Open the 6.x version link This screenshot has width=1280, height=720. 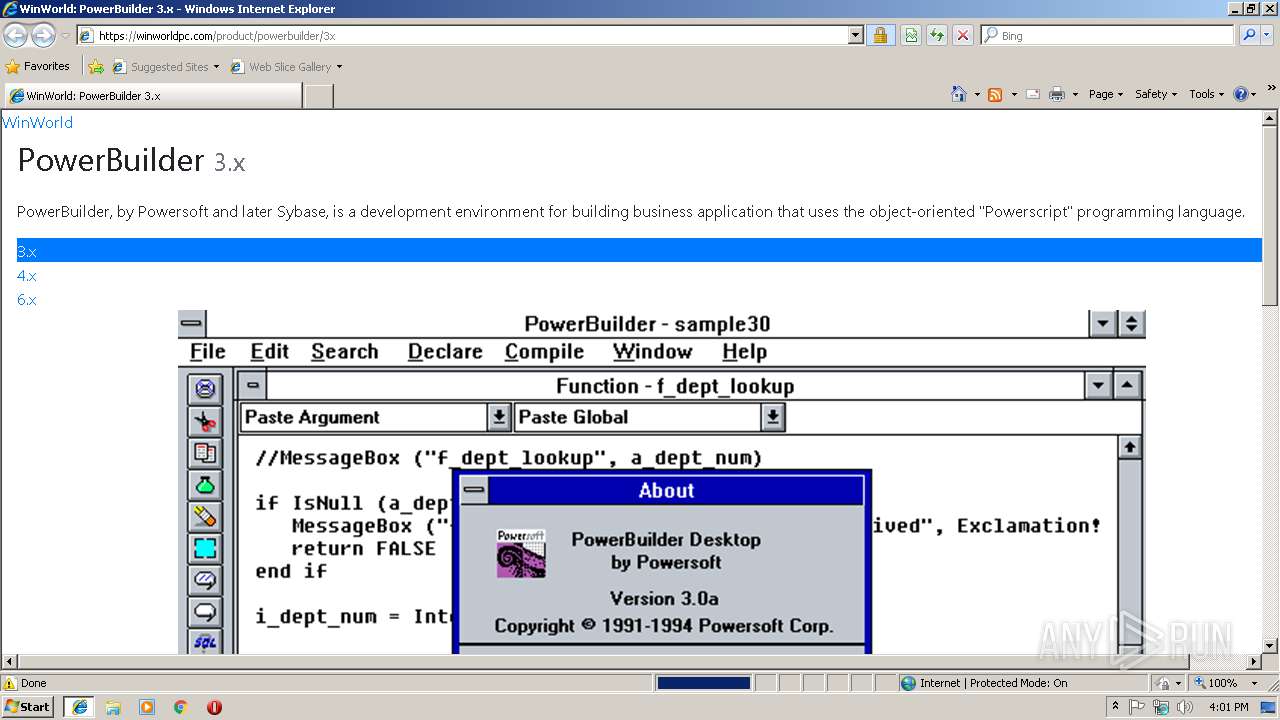point(26,300)
